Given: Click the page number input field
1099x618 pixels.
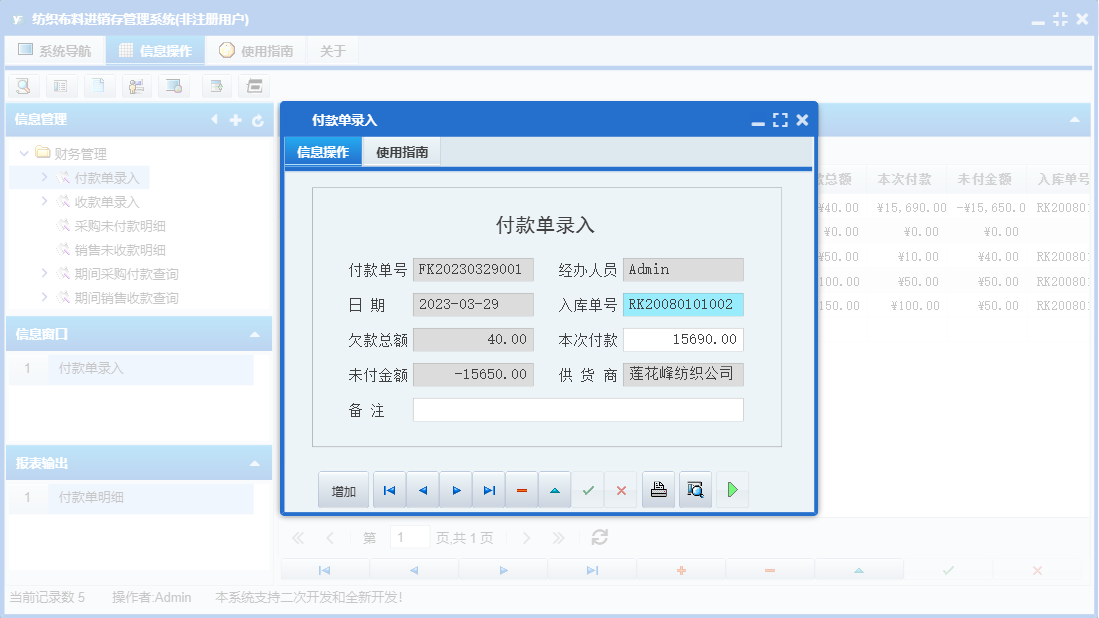Looking at the screenshot, I should tap(409, 537).
